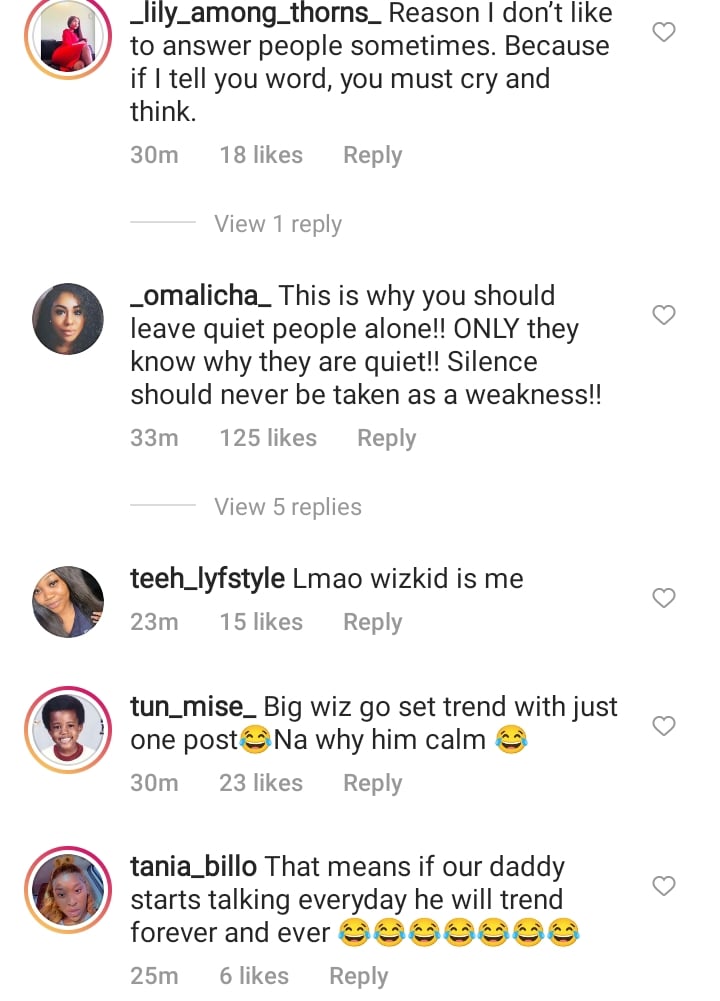The height and width of the screenshot is (1001, 720).
Task: Reply to _omalicha_ comment
Action: [x=386, y=438]
